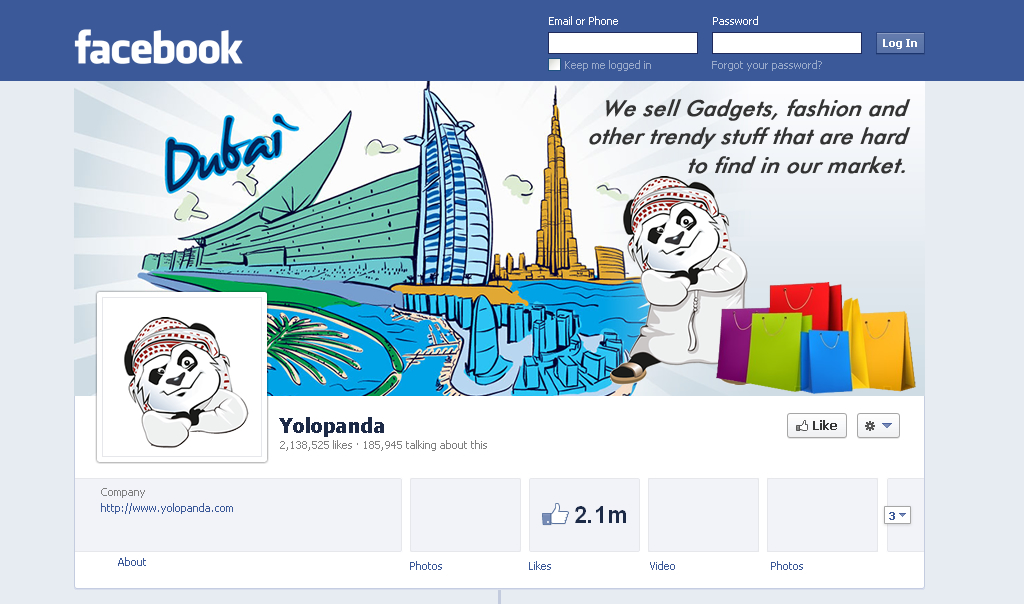
Task: Click the 2.1m likes thumbs-up tile
Action: tap(584, 515)
